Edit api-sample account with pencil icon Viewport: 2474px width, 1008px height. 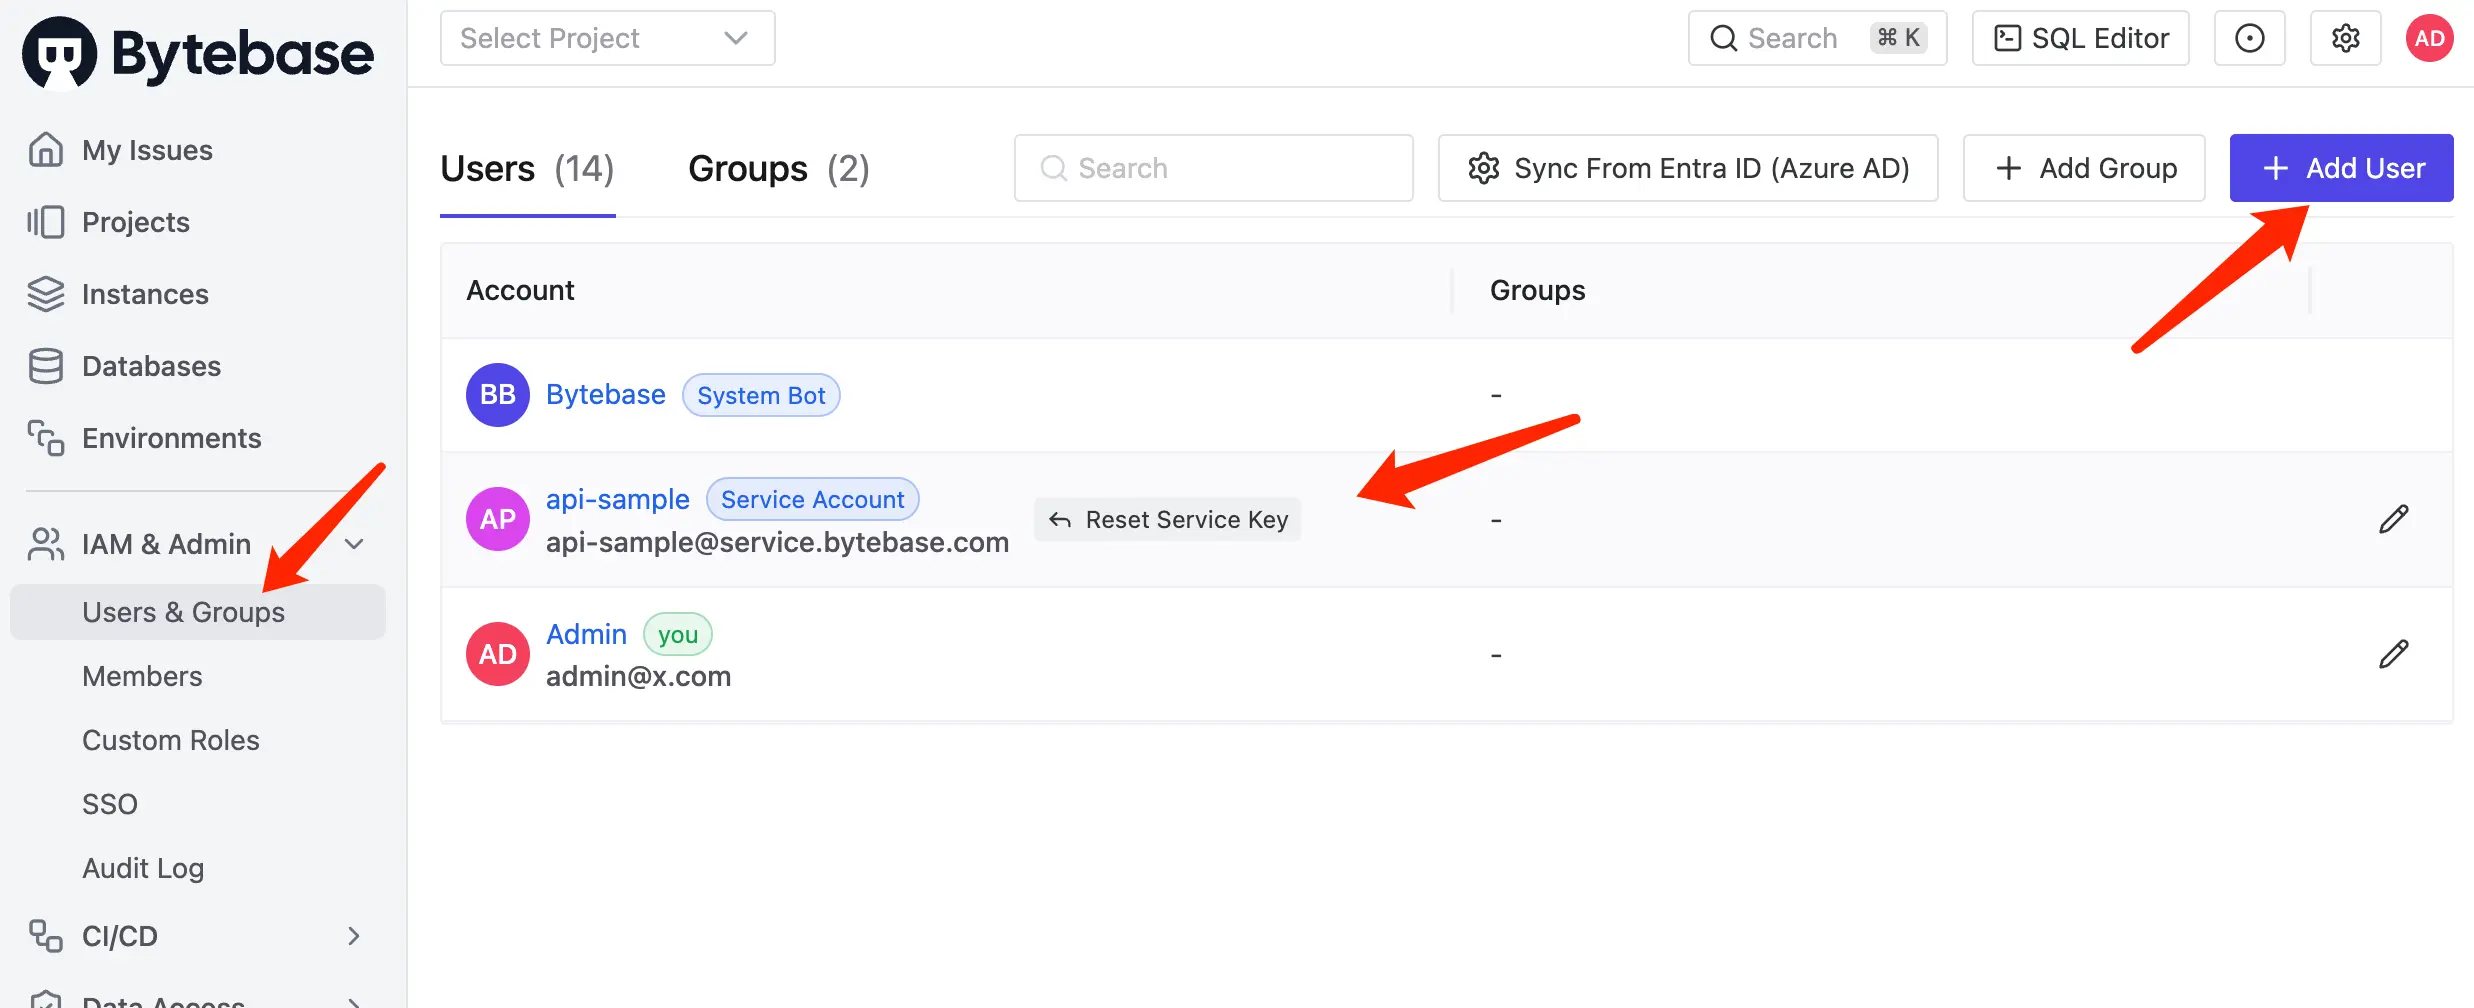click(x=2393, y=519)
